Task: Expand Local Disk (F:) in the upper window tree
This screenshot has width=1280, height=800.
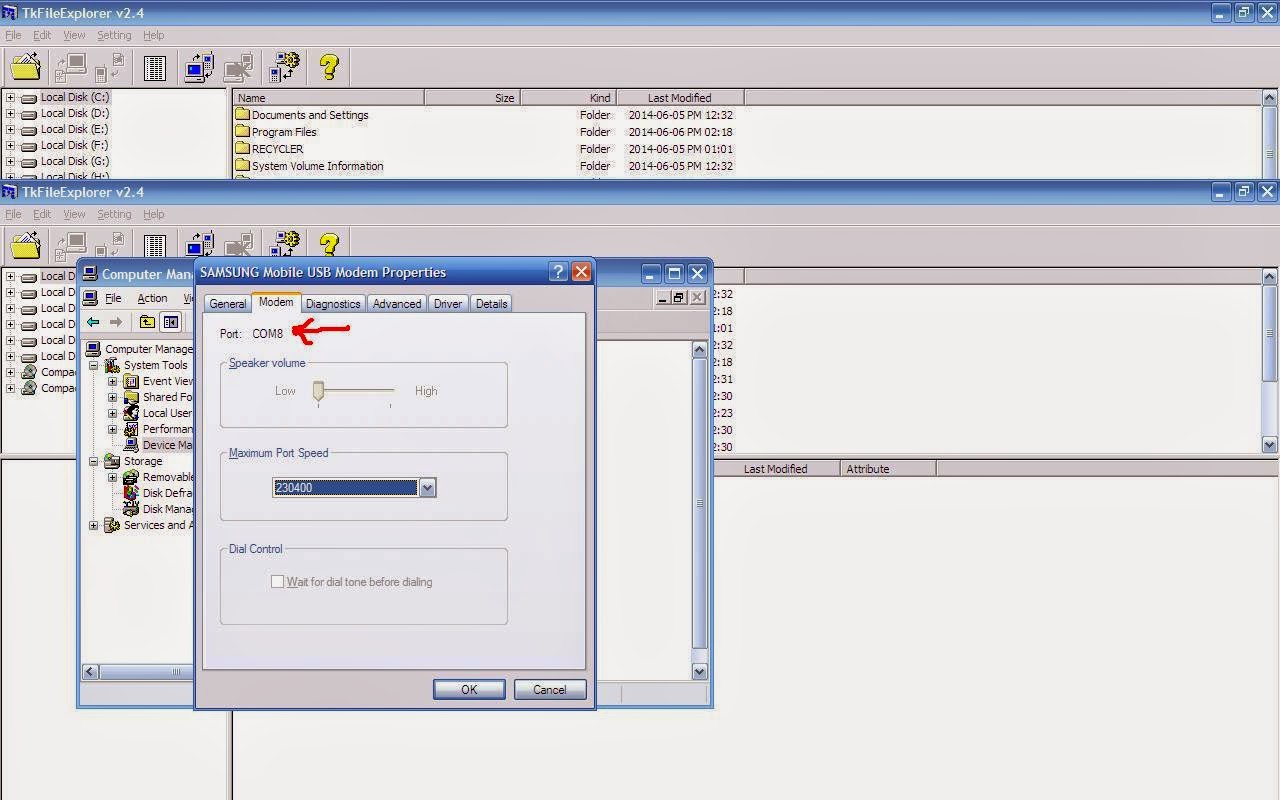Action: pyautogui.click(x=10, y=145)
